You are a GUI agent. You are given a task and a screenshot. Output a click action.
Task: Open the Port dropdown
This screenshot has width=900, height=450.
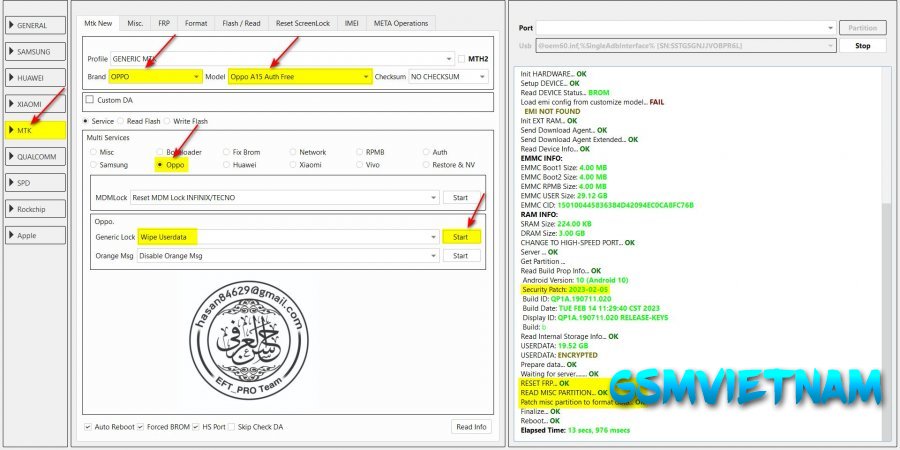[x=686, y=28]
